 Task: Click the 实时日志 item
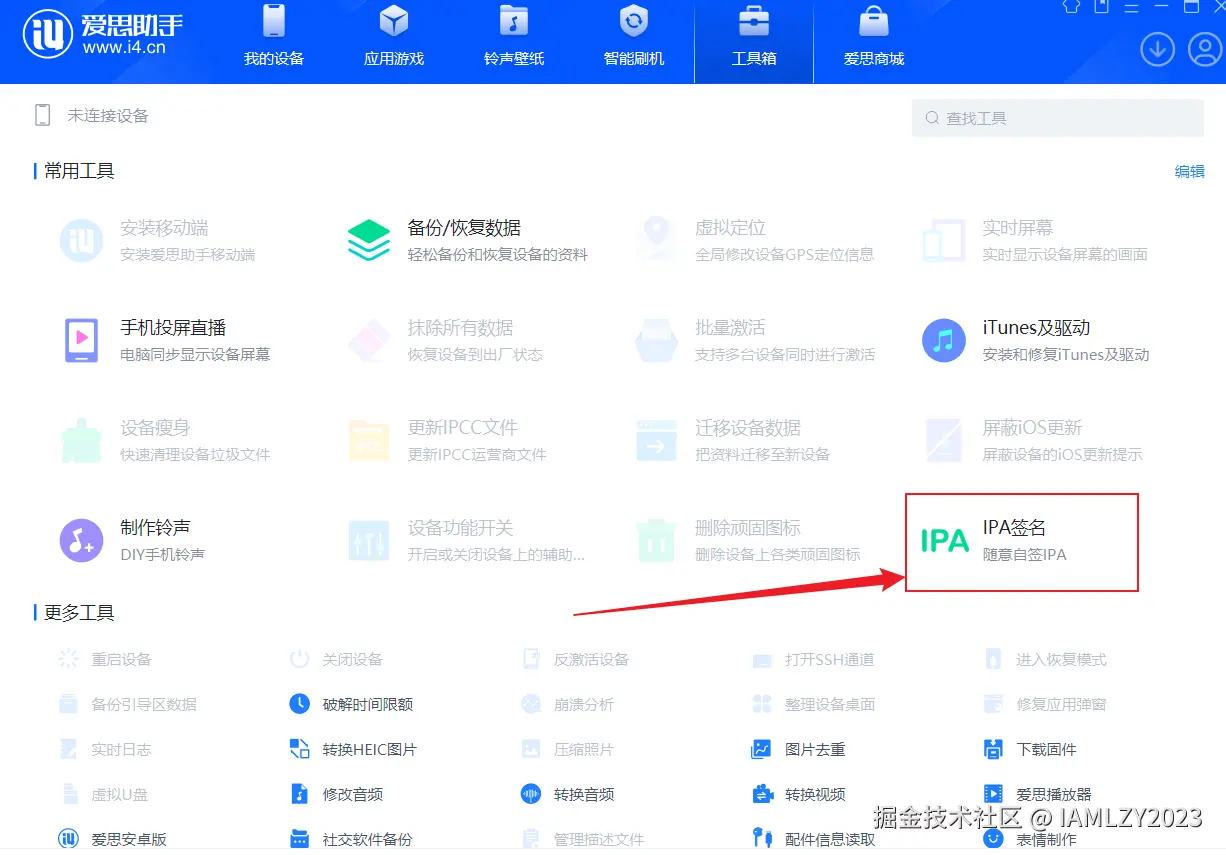coord(105,749)
